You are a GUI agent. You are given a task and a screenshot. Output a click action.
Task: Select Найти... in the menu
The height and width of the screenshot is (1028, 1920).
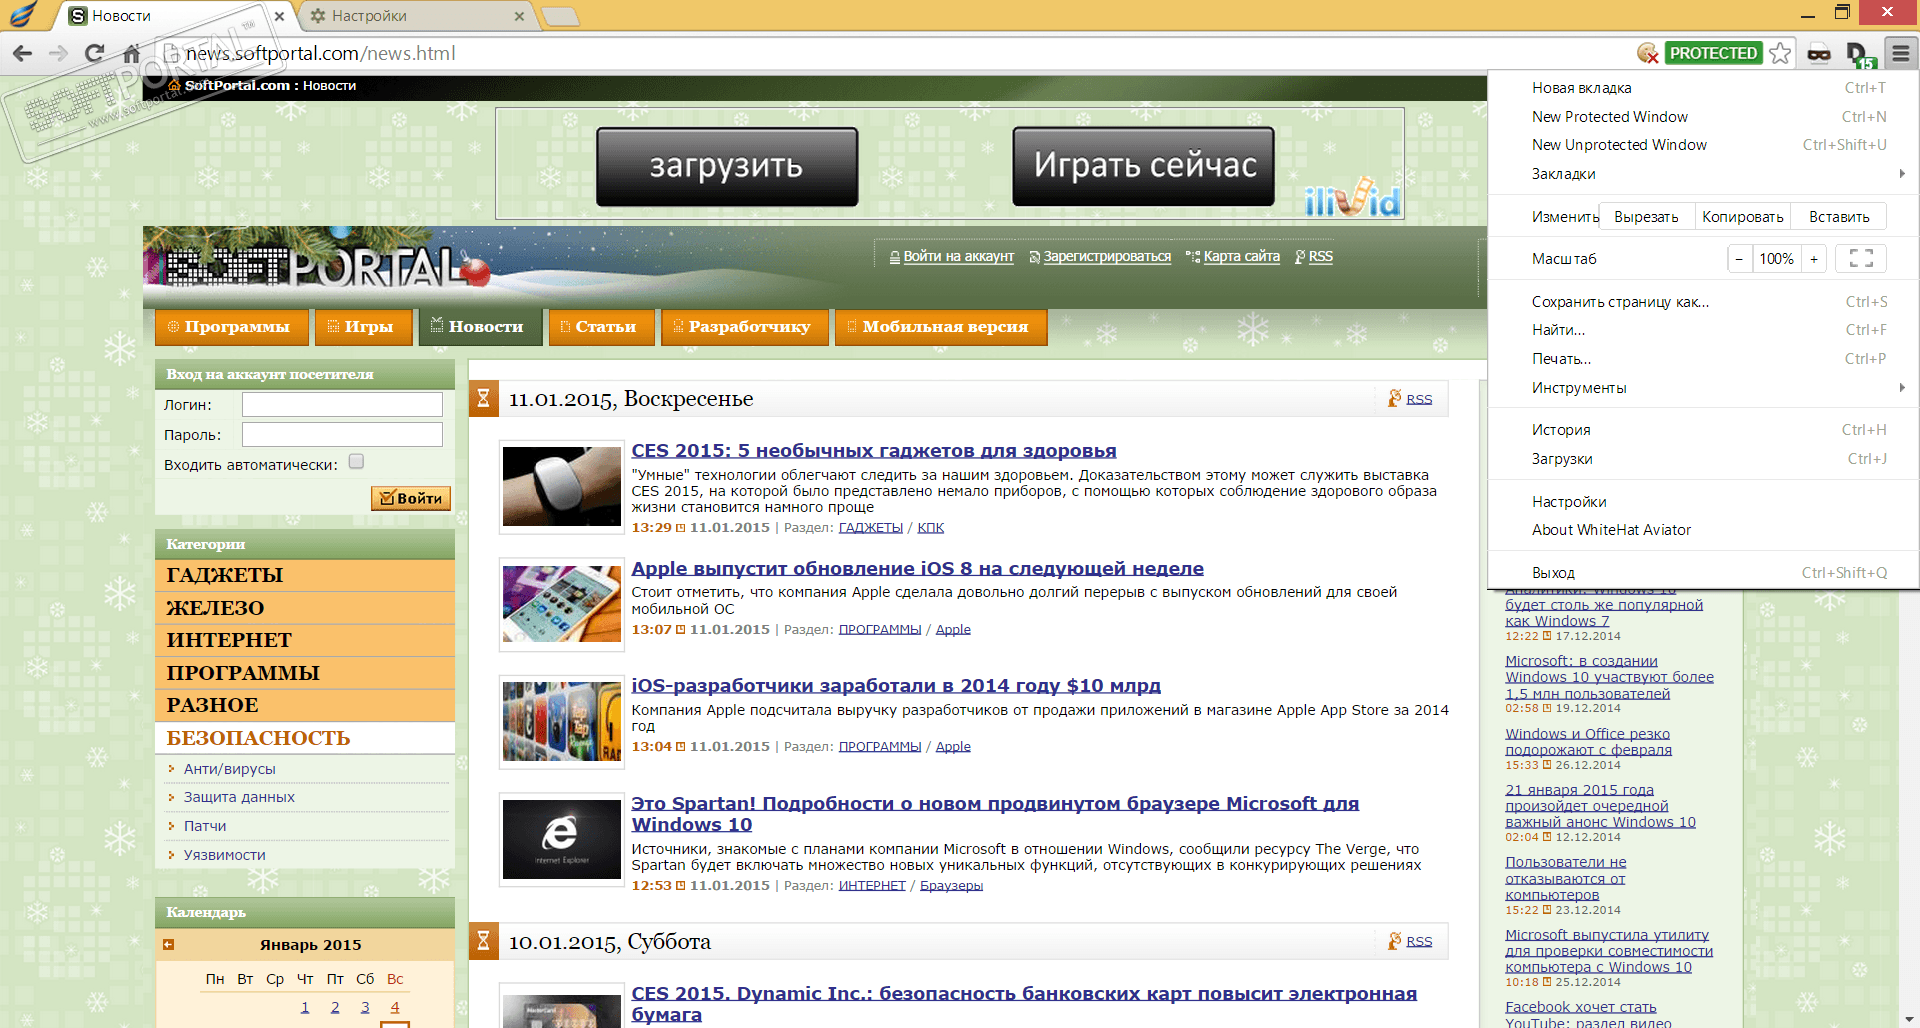tap(1703, 330)
